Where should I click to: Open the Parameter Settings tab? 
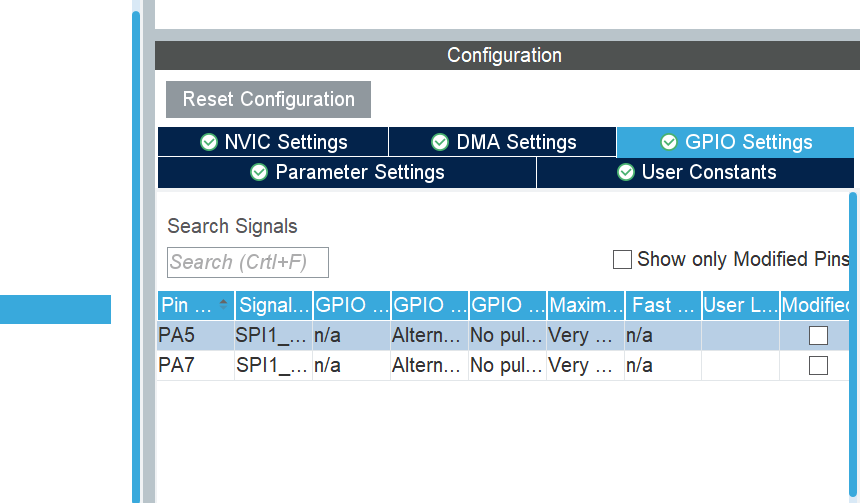pos(347,172)
